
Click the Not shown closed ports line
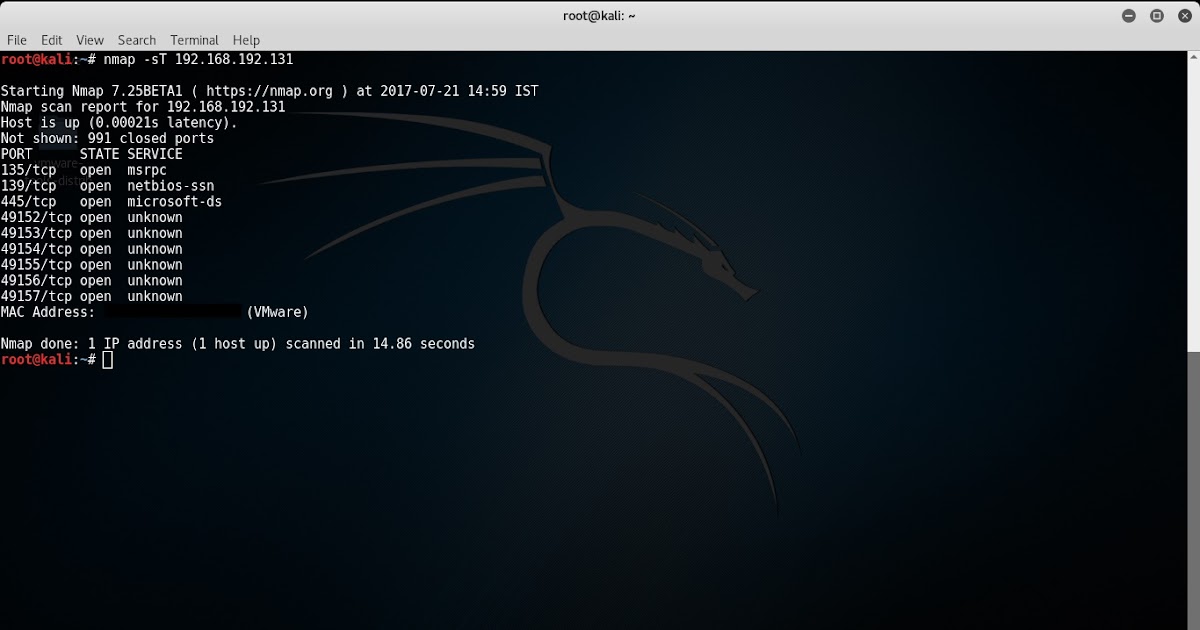pyautogui.click(x=106, y=138)
